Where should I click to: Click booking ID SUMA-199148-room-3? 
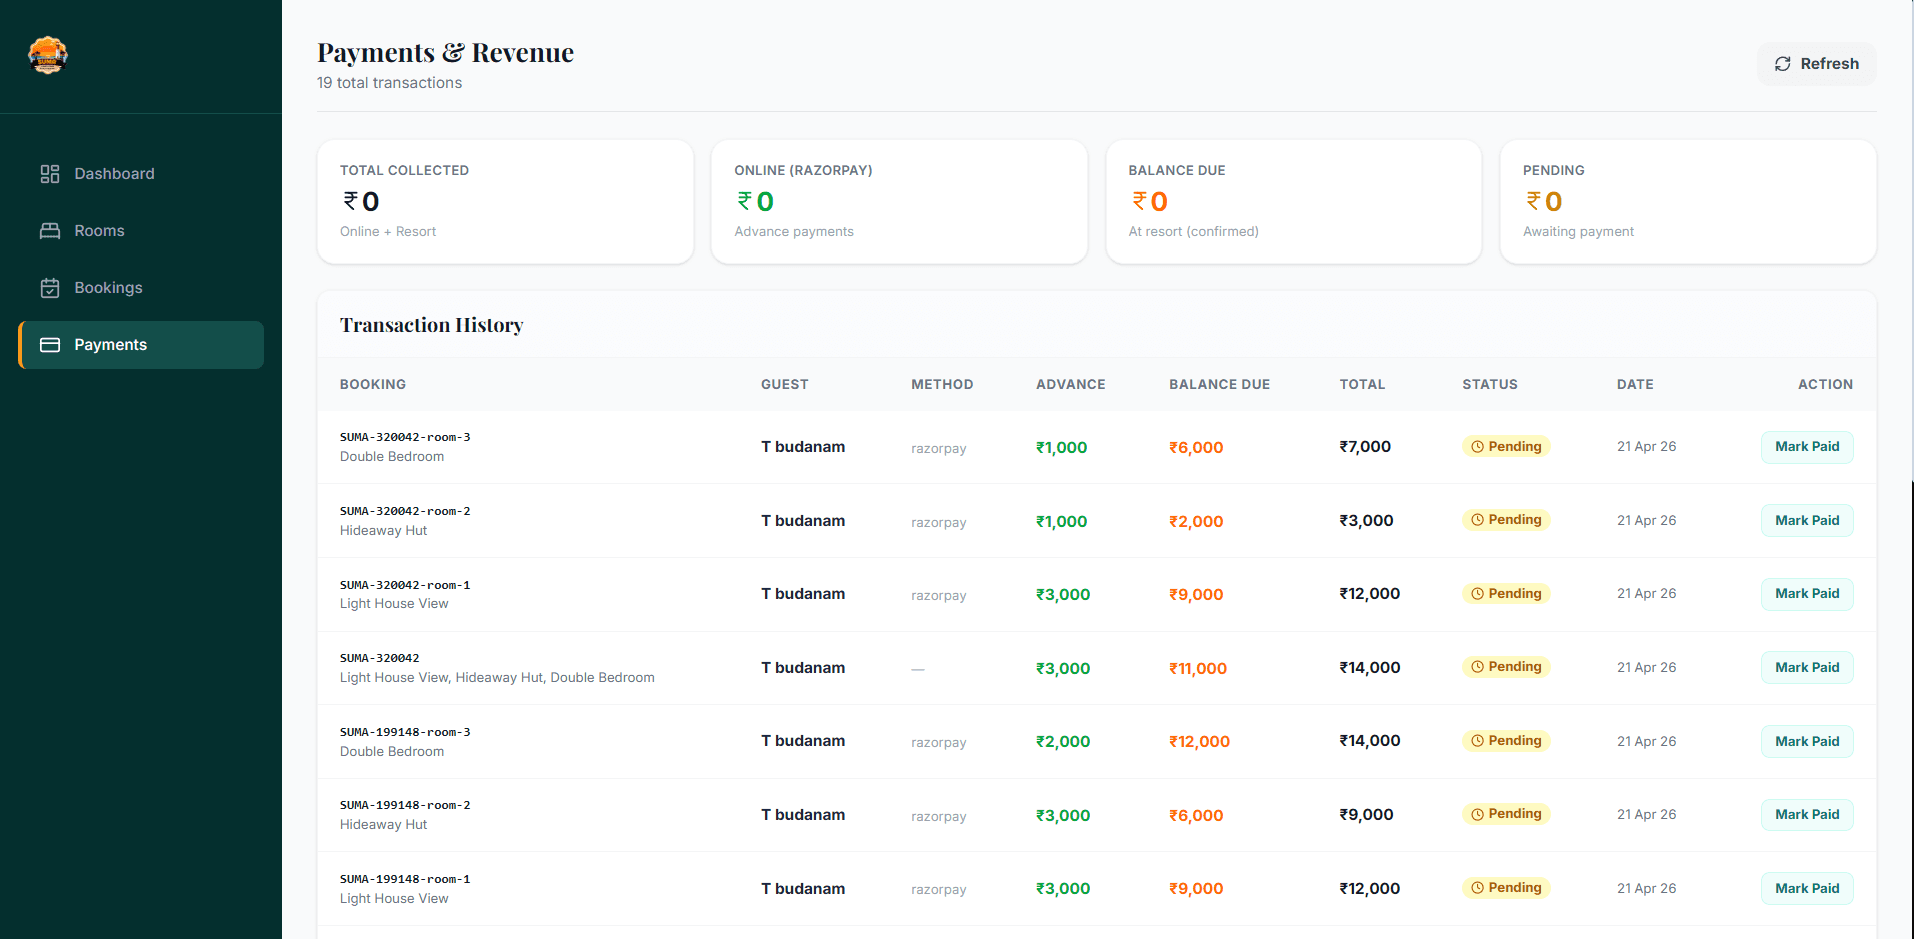coord(405,732)
